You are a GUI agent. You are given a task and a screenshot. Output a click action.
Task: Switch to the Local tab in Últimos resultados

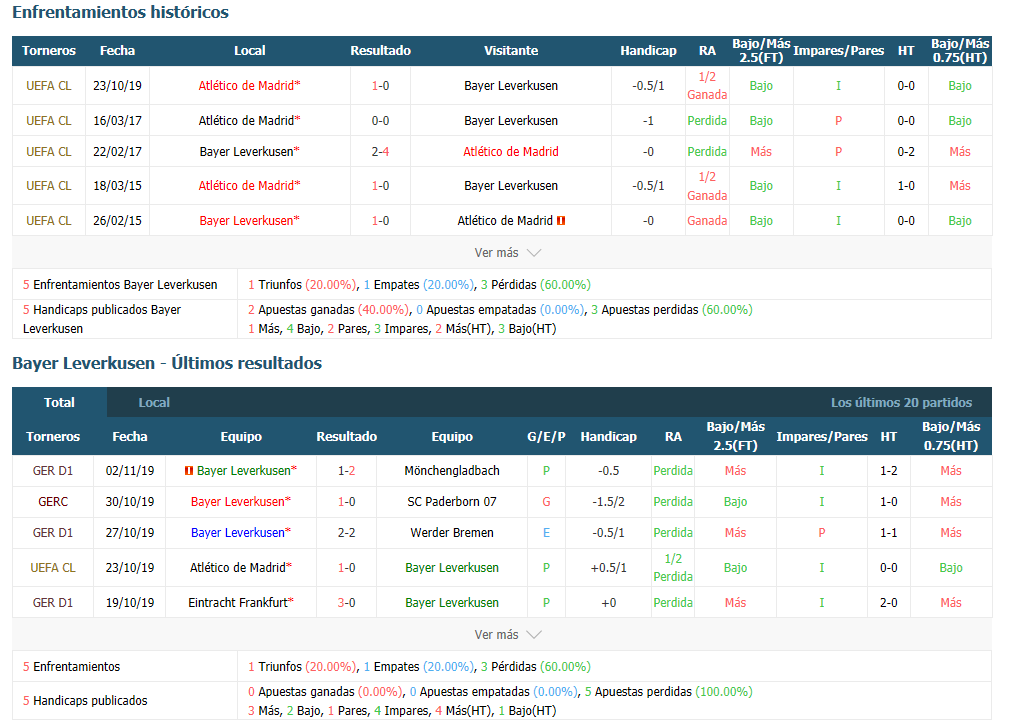click(x=154, y=403)
